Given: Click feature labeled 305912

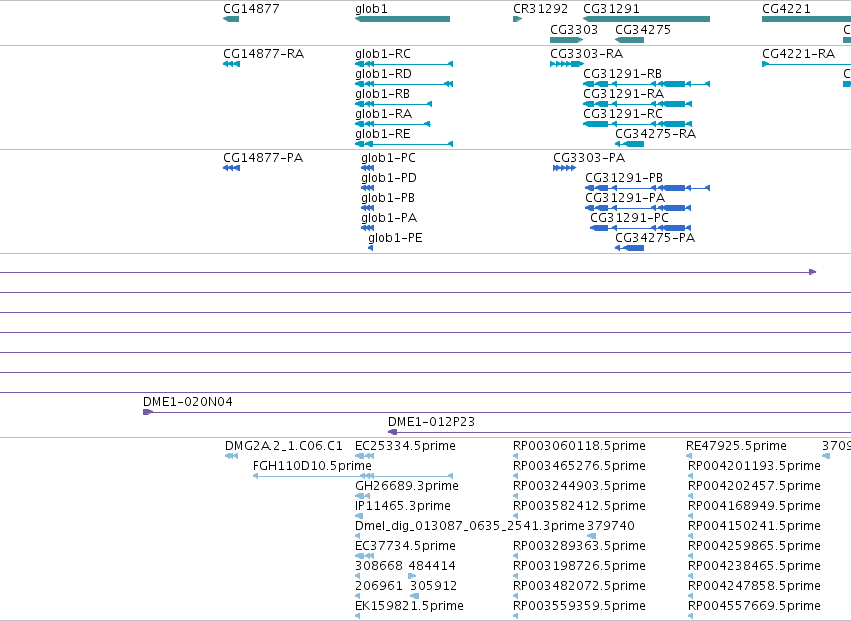Looking at the screenshot, I should [433, 586].
